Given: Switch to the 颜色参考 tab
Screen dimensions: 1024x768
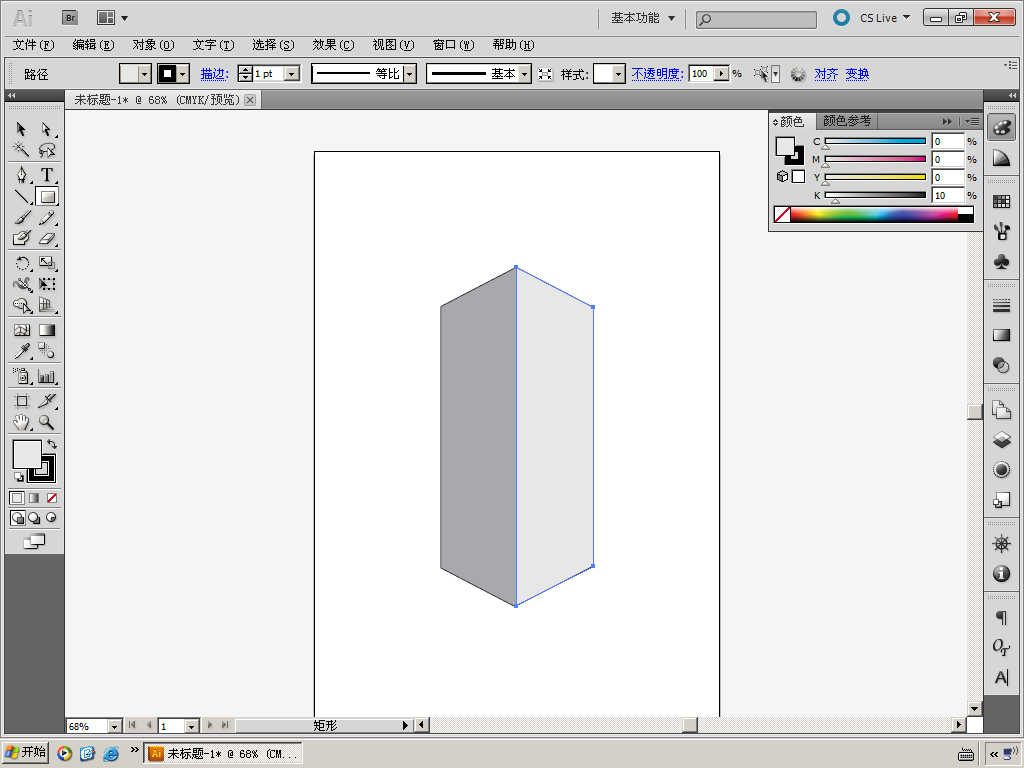Looking at the screenshot, I should [846, 121].
